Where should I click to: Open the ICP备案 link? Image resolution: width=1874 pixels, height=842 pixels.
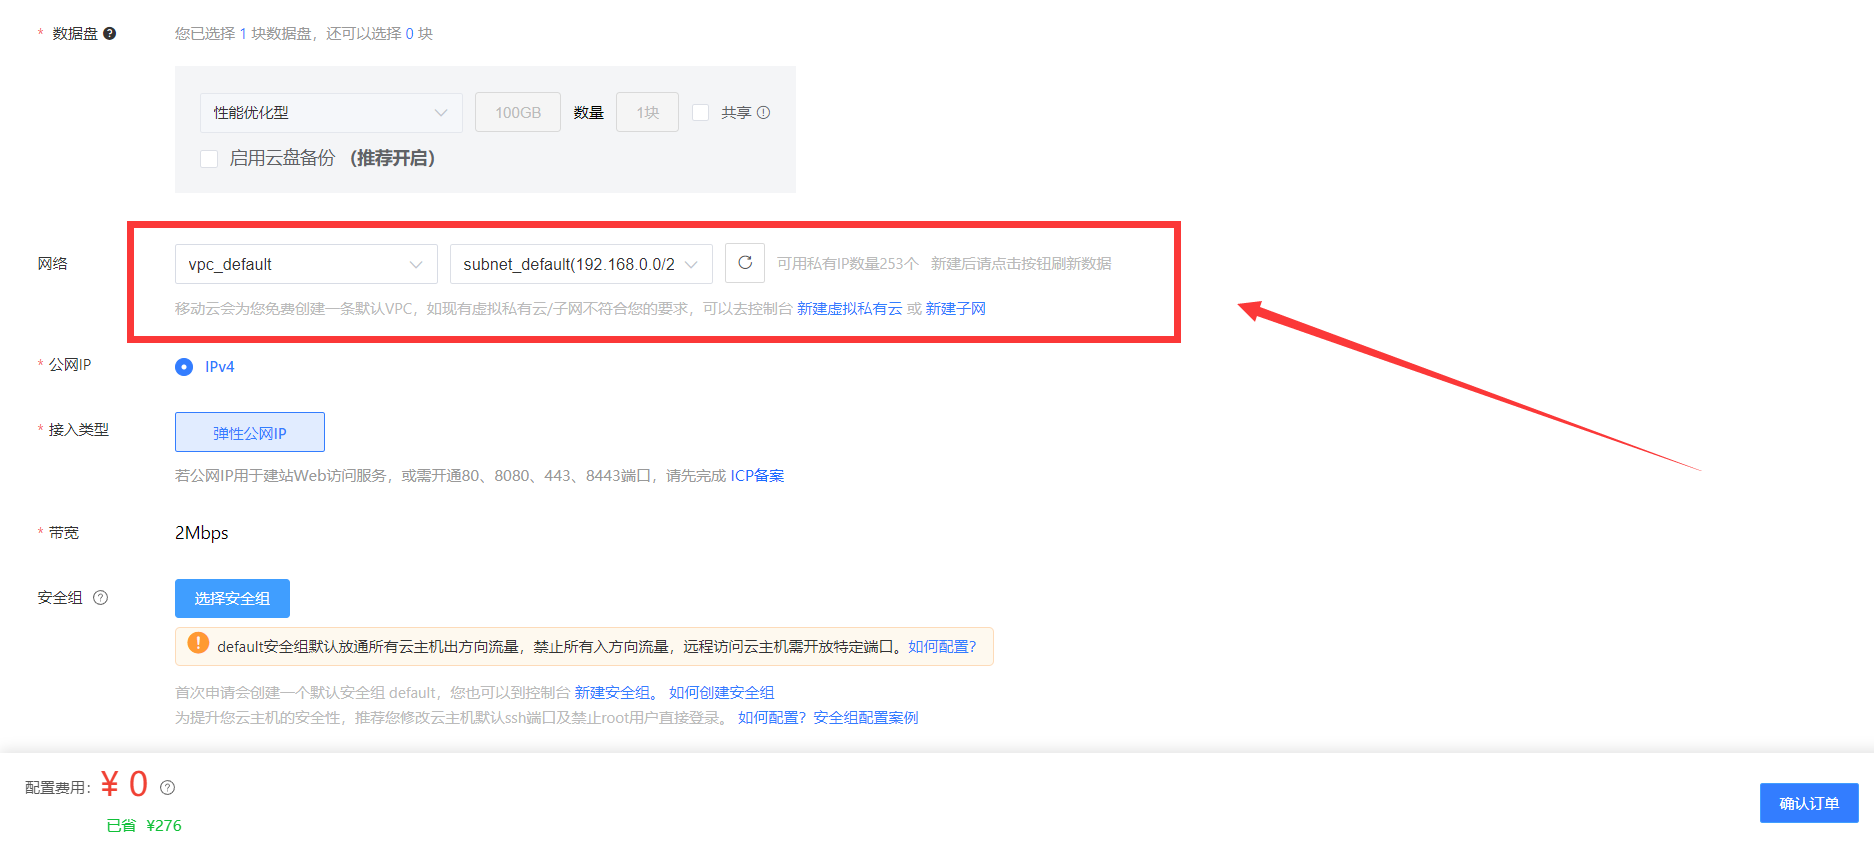pyautogui.click(x=757, y=475)
